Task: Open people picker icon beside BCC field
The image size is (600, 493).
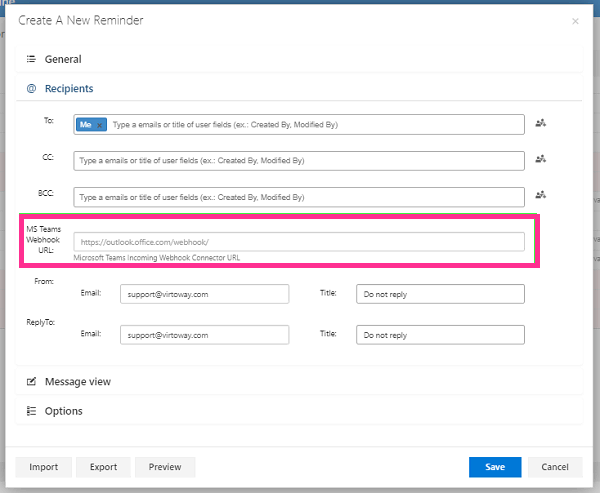Action: click(x=540, y=195)
